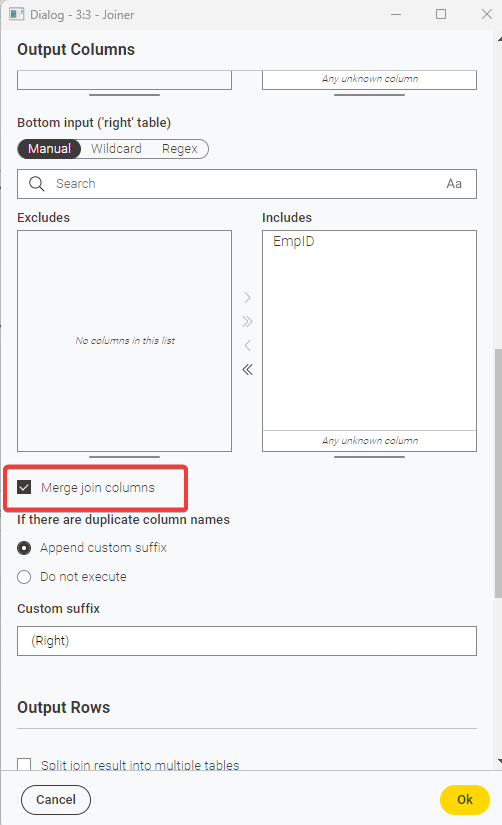Switch to Regex selection mode
The height and width of the screenshot is (825, 502).
click(x=179, y=149)
